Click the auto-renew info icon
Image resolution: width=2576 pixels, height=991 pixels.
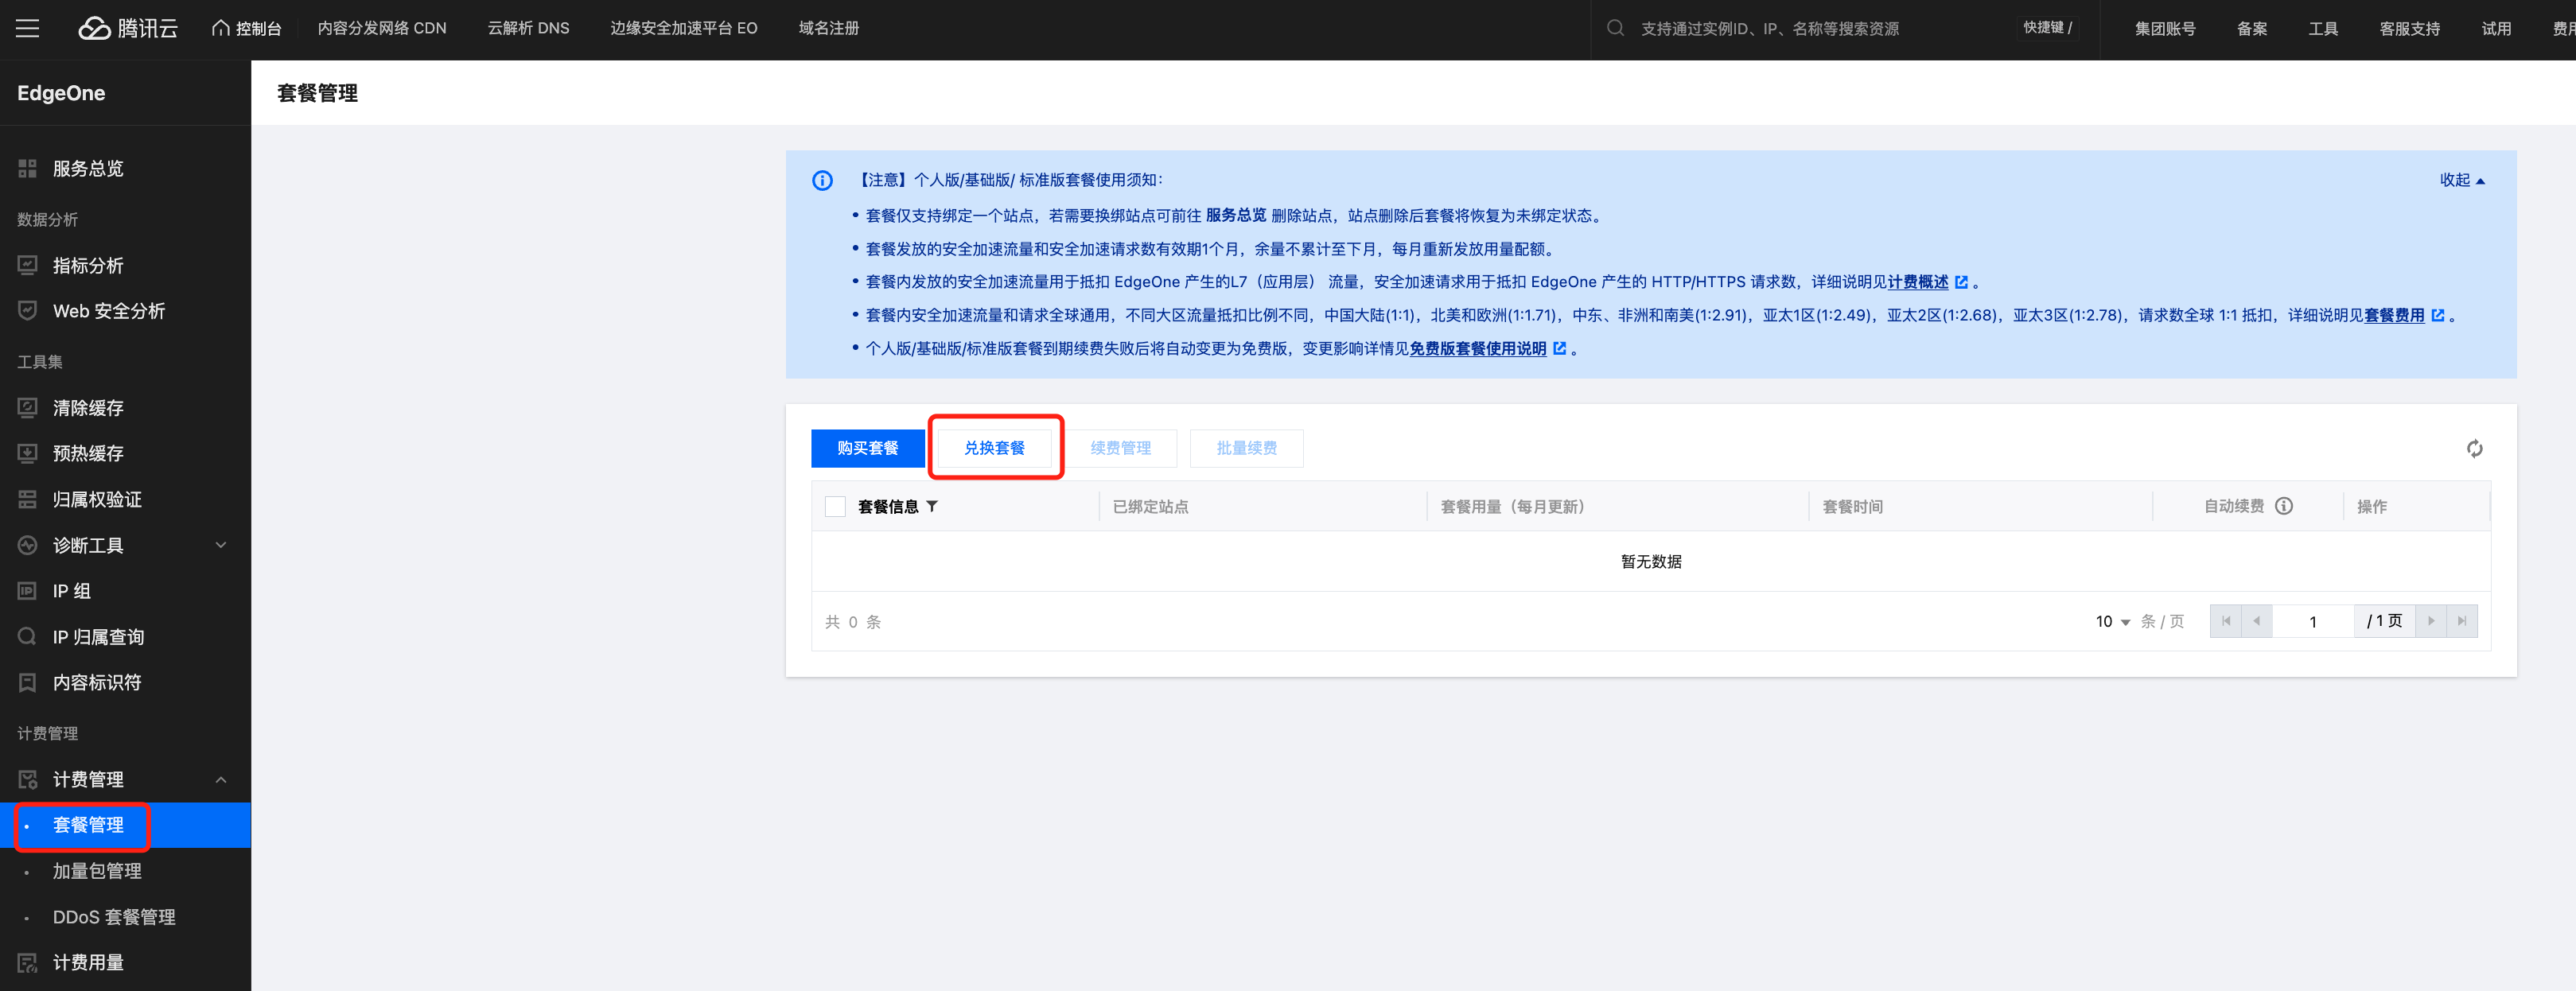click(x=2284, y=506)
